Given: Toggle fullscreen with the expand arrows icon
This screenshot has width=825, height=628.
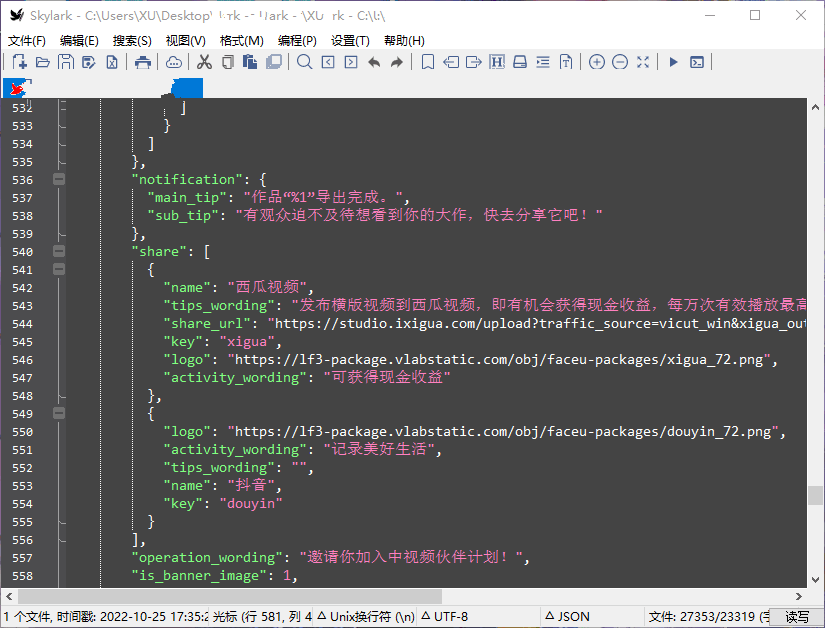Looking at the screenshot, I should (643, 62).
